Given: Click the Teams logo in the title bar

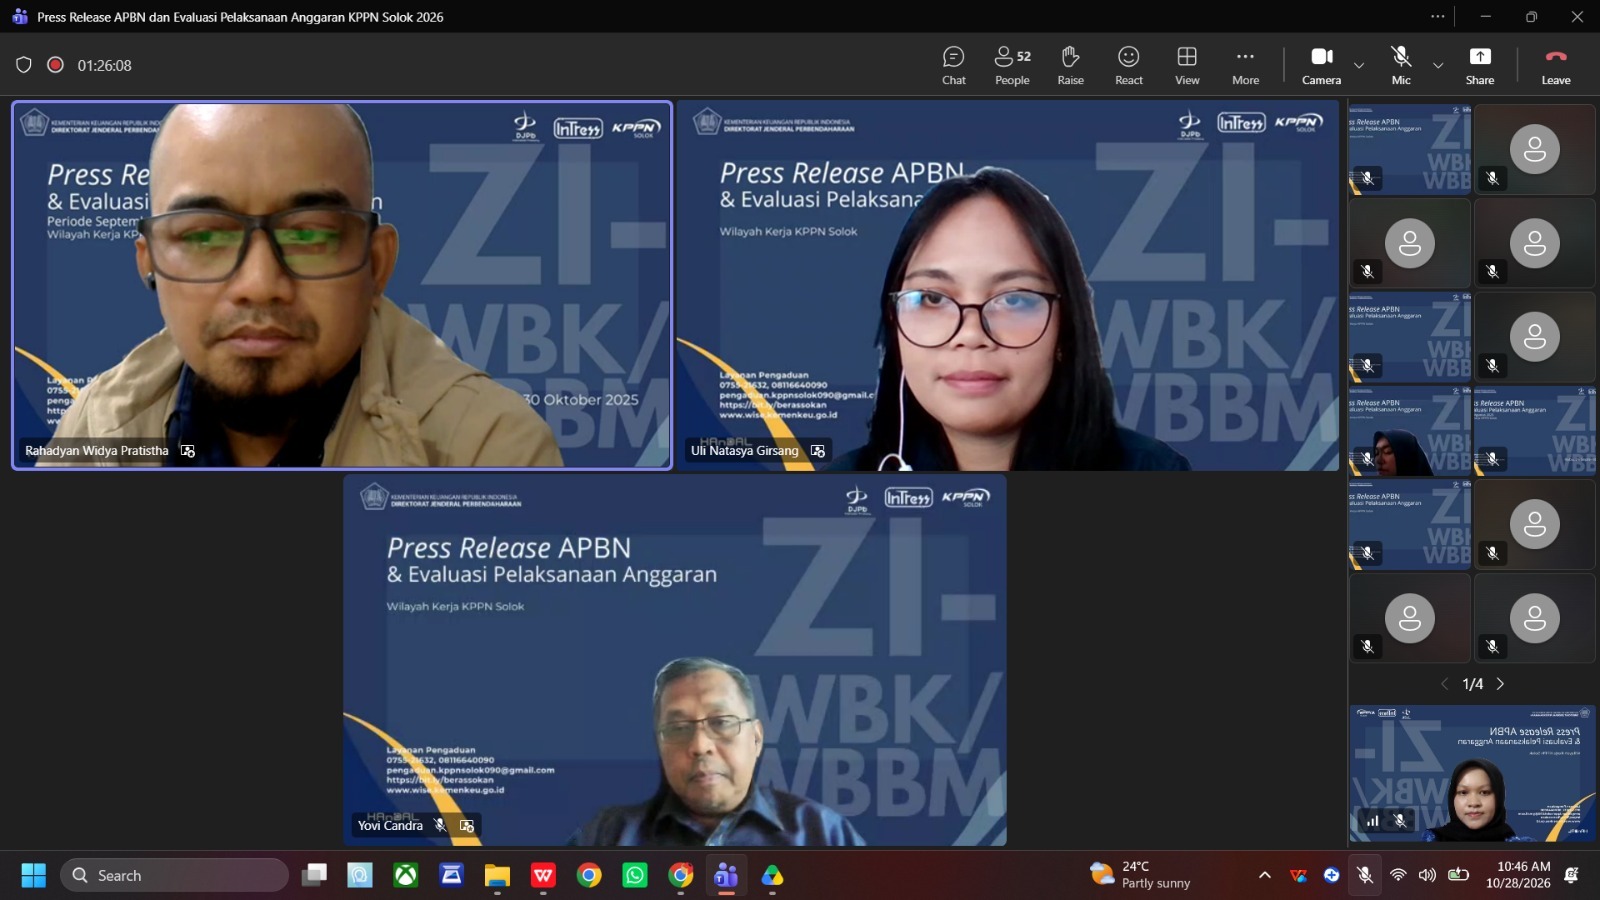Looking at the screenshot, I should click(20, 16).
